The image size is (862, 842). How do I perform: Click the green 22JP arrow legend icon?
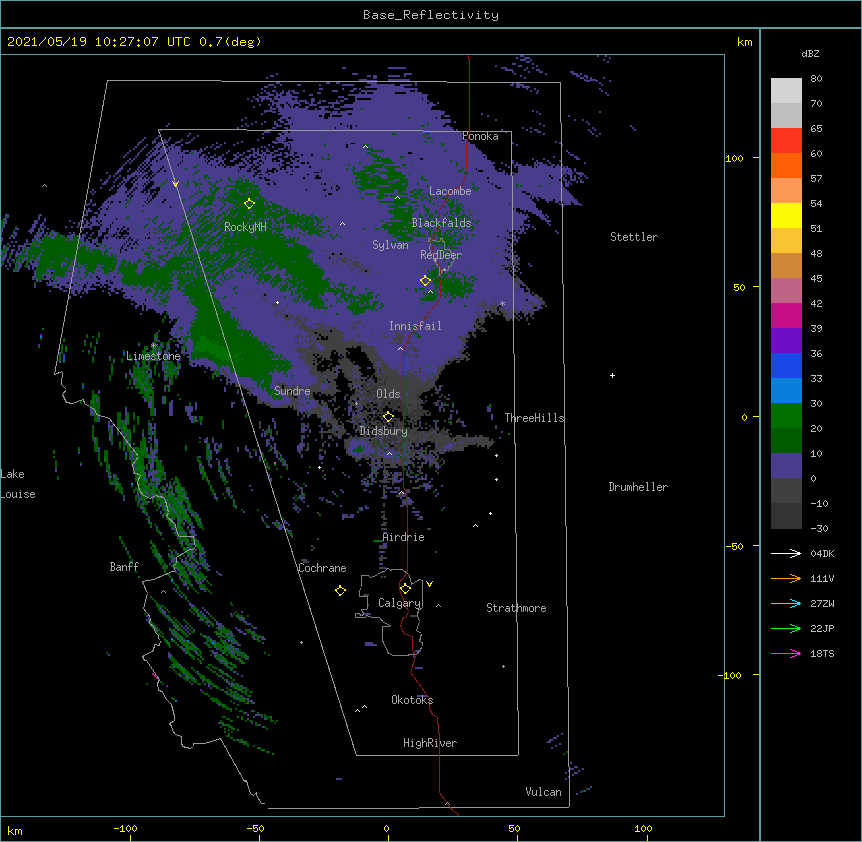(786, 628)
